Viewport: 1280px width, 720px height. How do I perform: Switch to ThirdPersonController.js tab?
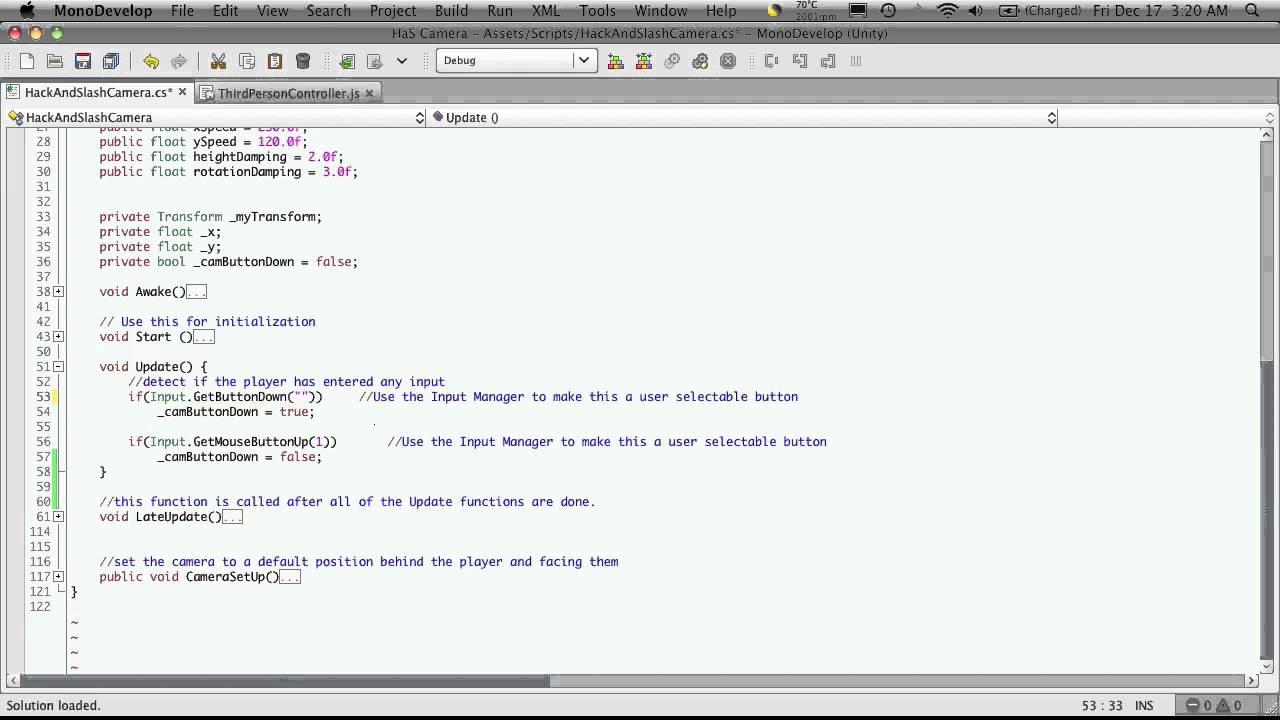[x=288, y=93]
